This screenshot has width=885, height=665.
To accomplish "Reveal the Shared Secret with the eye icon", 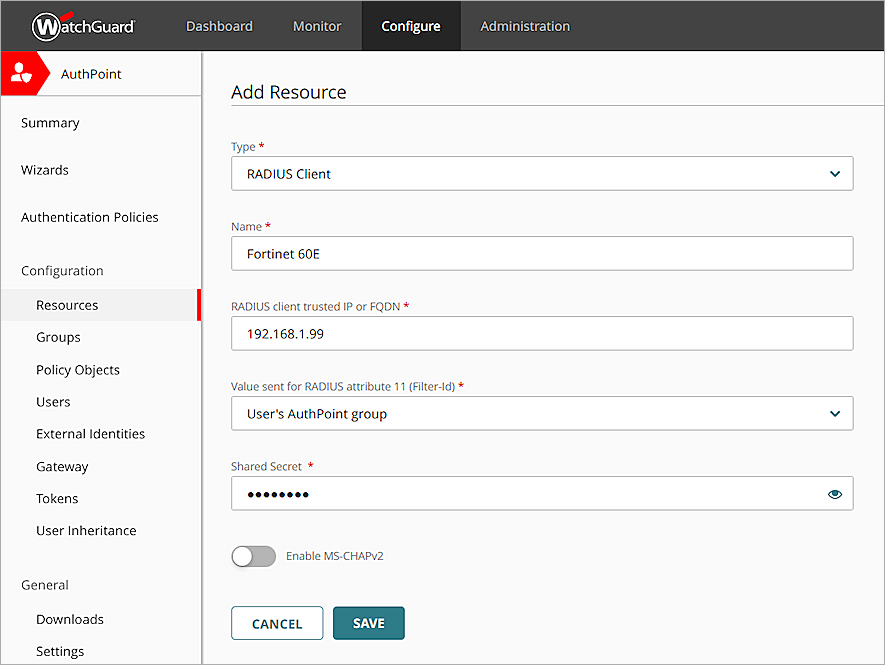I will point(834,493).
